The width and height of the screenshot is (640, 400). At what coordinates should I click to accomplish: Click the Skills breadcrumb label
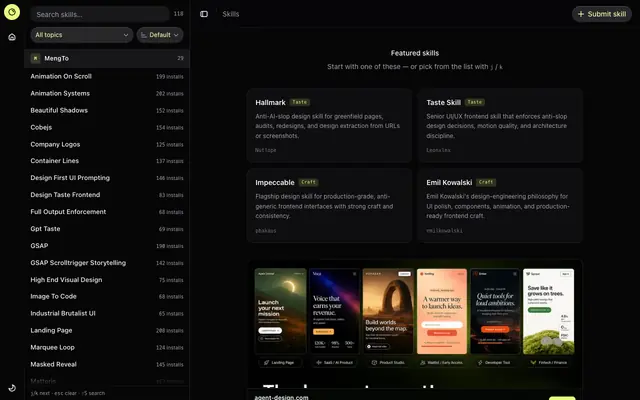click(x=231, y=14)
